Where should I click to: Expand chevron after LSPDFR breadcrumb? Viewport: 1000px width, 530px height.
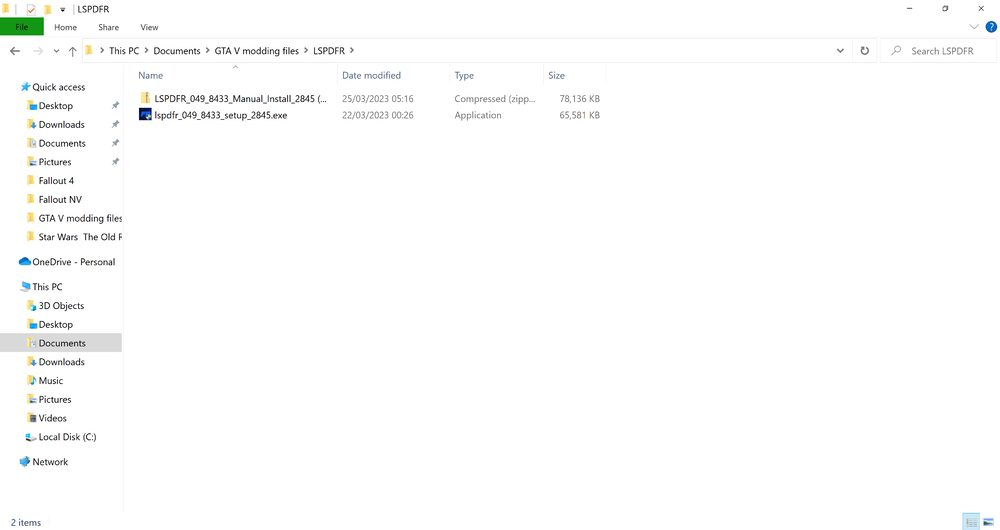click(351, 51)
